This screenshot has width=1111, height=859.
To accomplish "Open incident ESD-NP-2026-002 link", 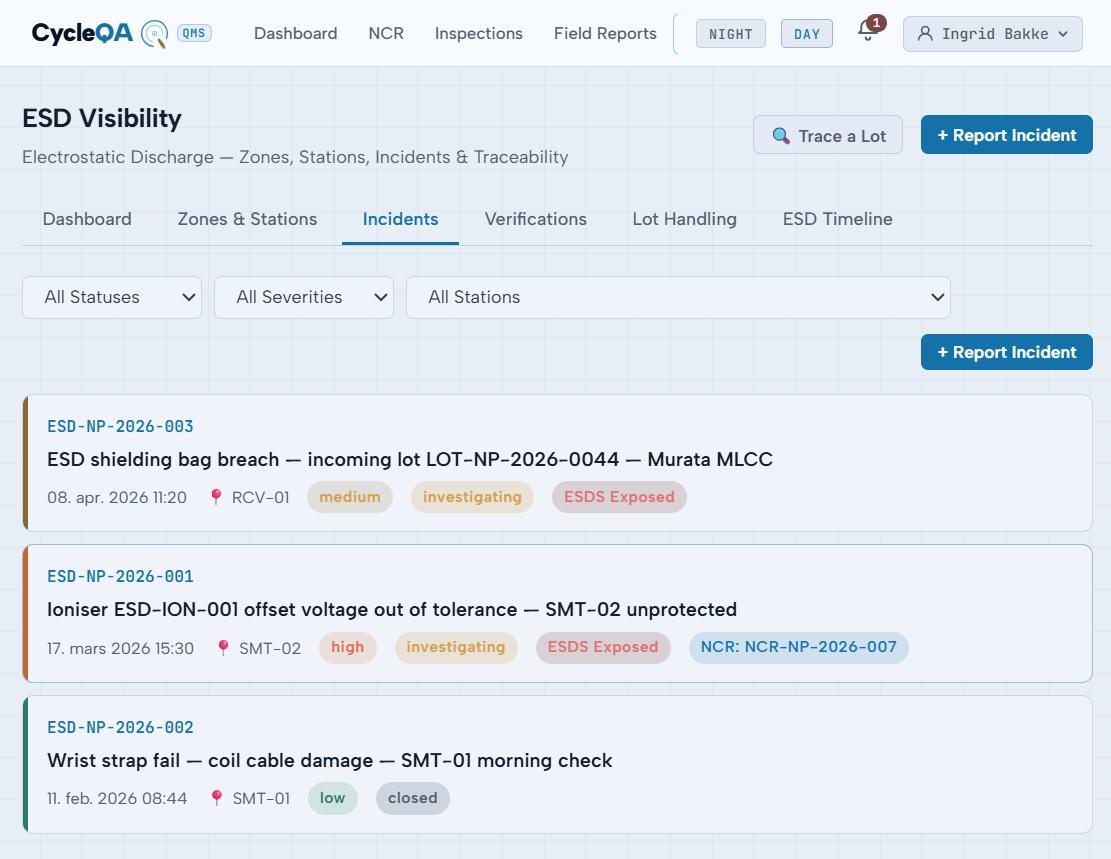I will [120, 728].
